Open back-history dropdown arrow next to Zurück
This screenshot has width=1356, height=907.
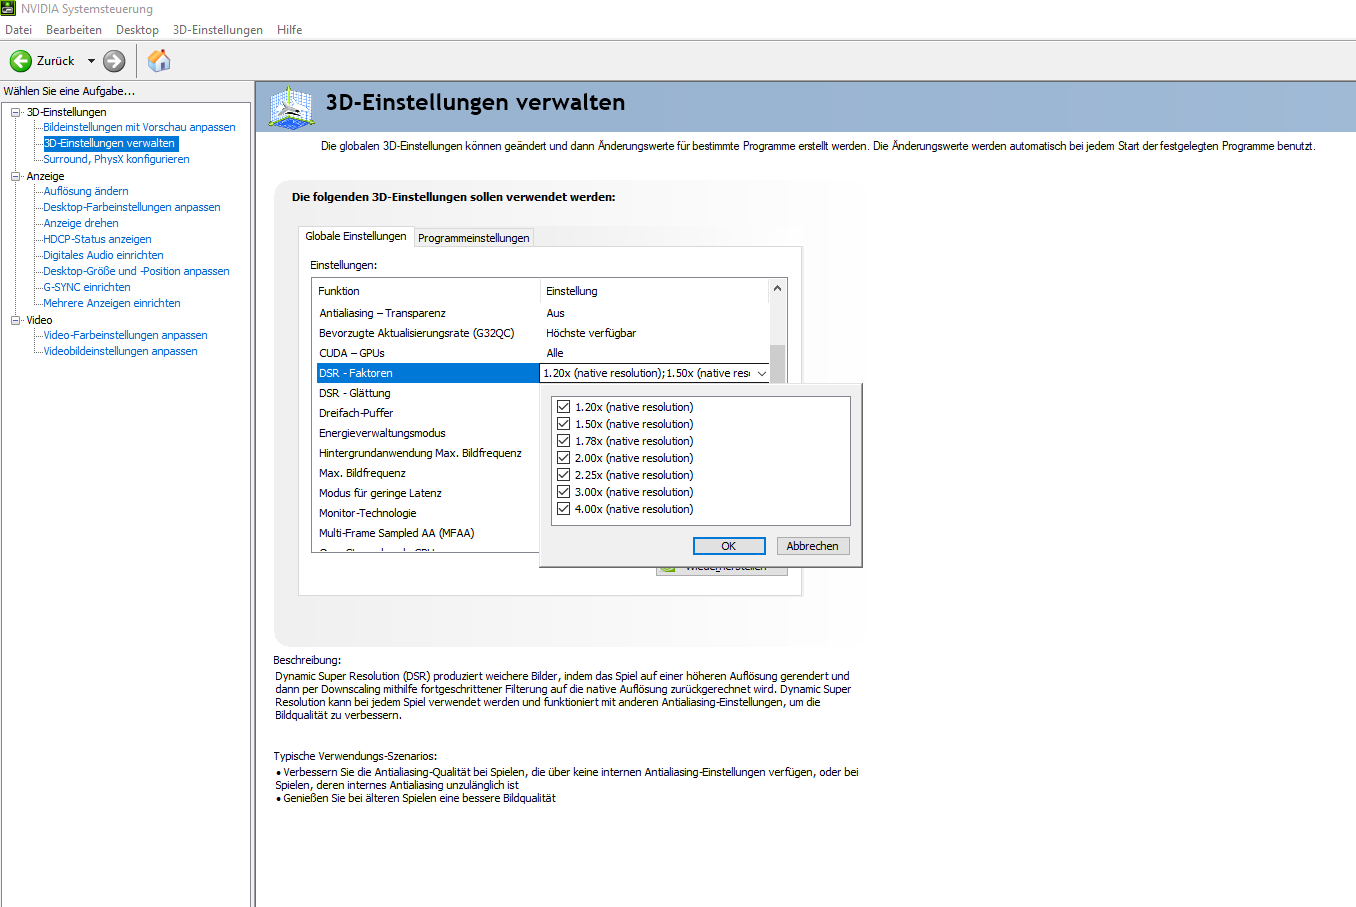coord(91,61)
